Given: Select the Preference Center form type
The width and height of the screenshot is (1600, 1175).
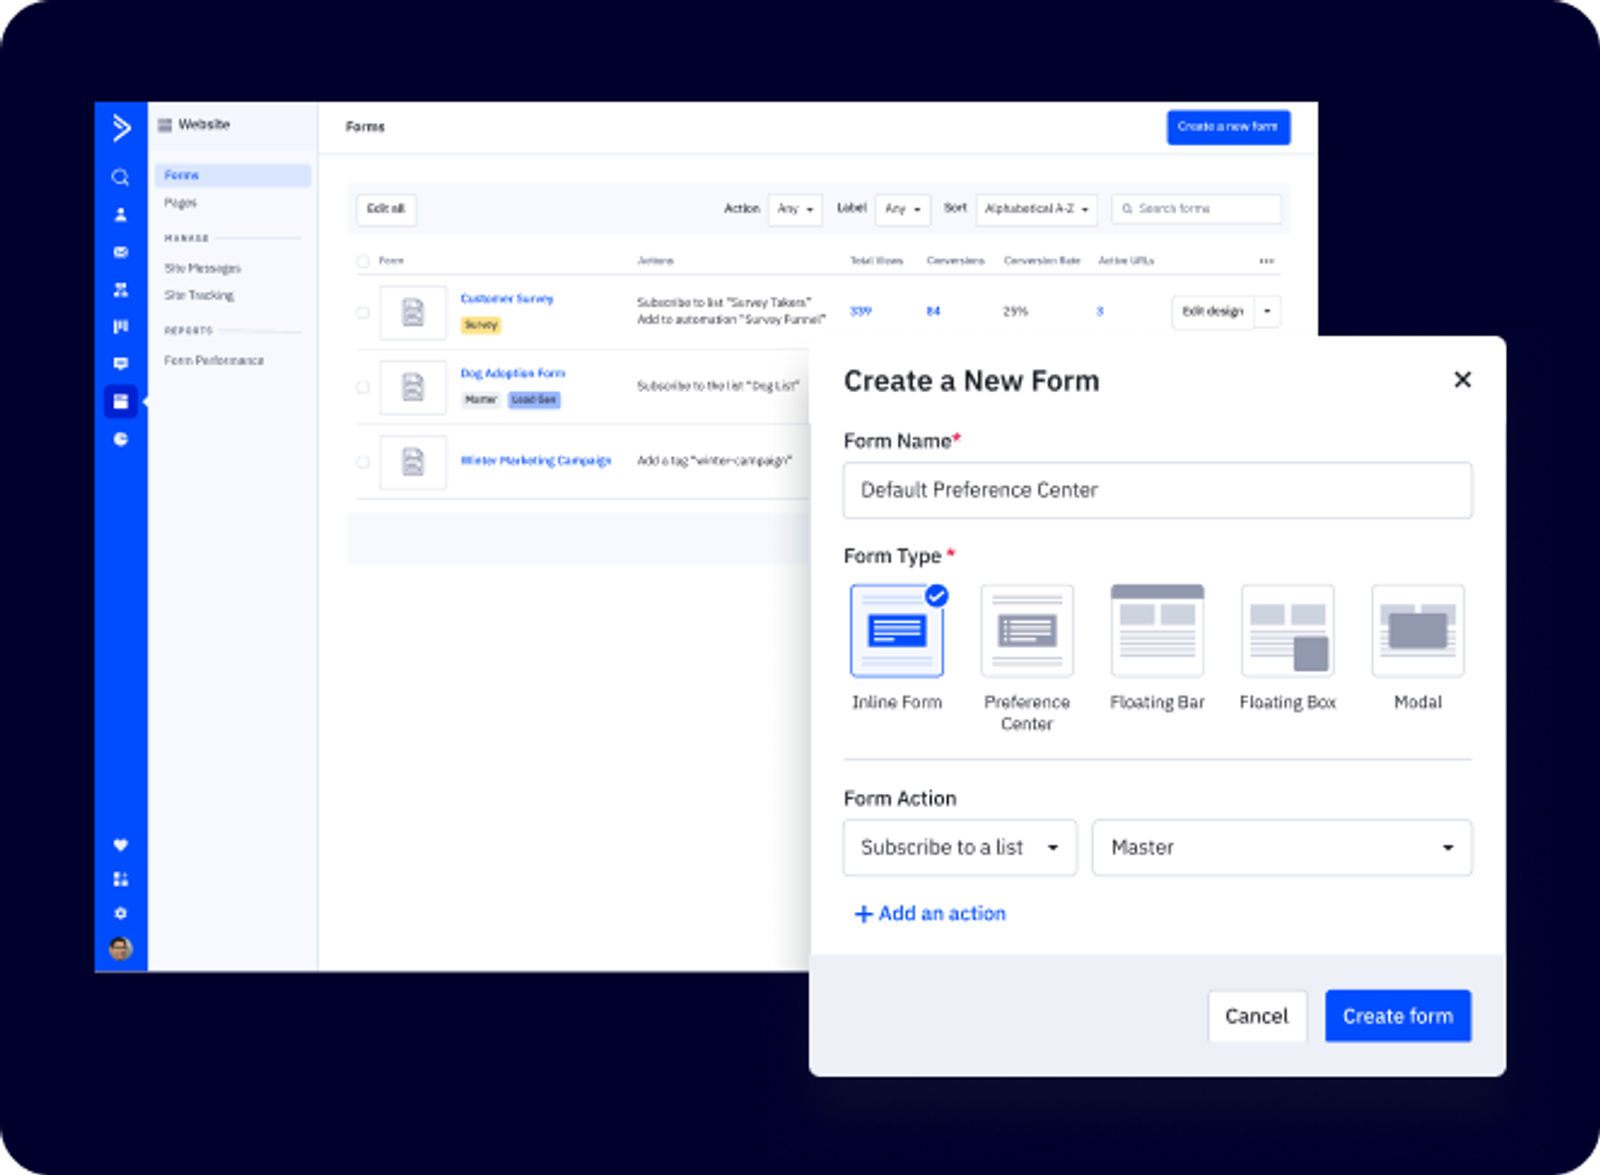Looking at the screenshot, I should 1027,632.
